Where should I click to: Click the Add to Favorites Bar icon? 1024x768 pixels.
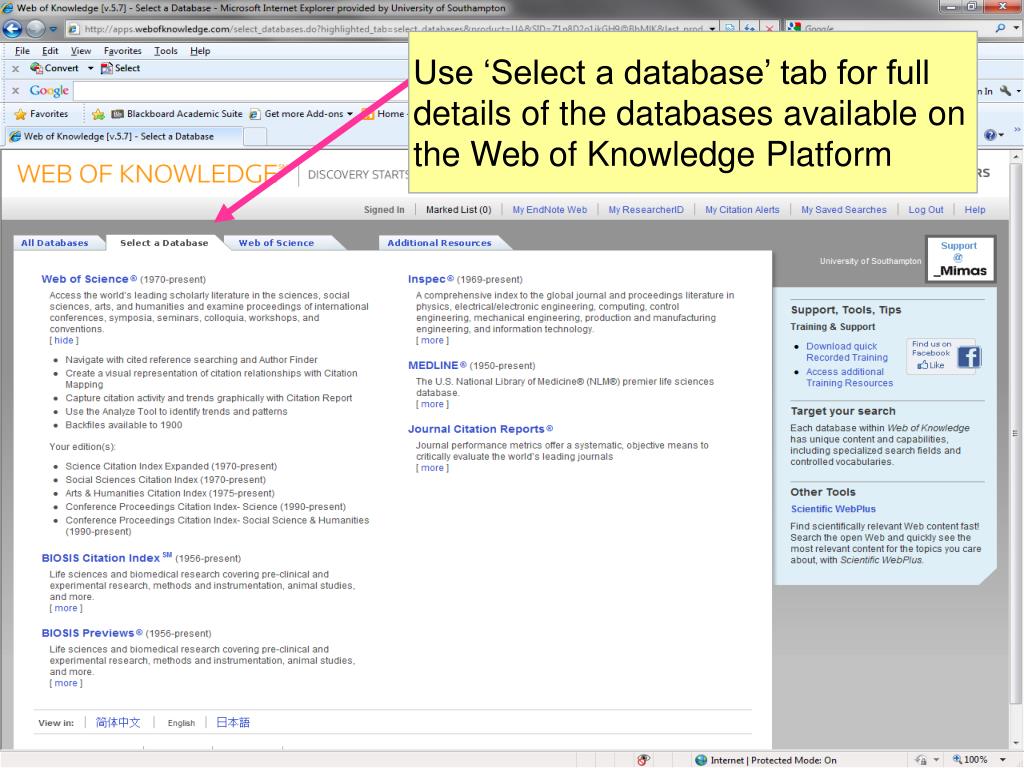point(99,114)
